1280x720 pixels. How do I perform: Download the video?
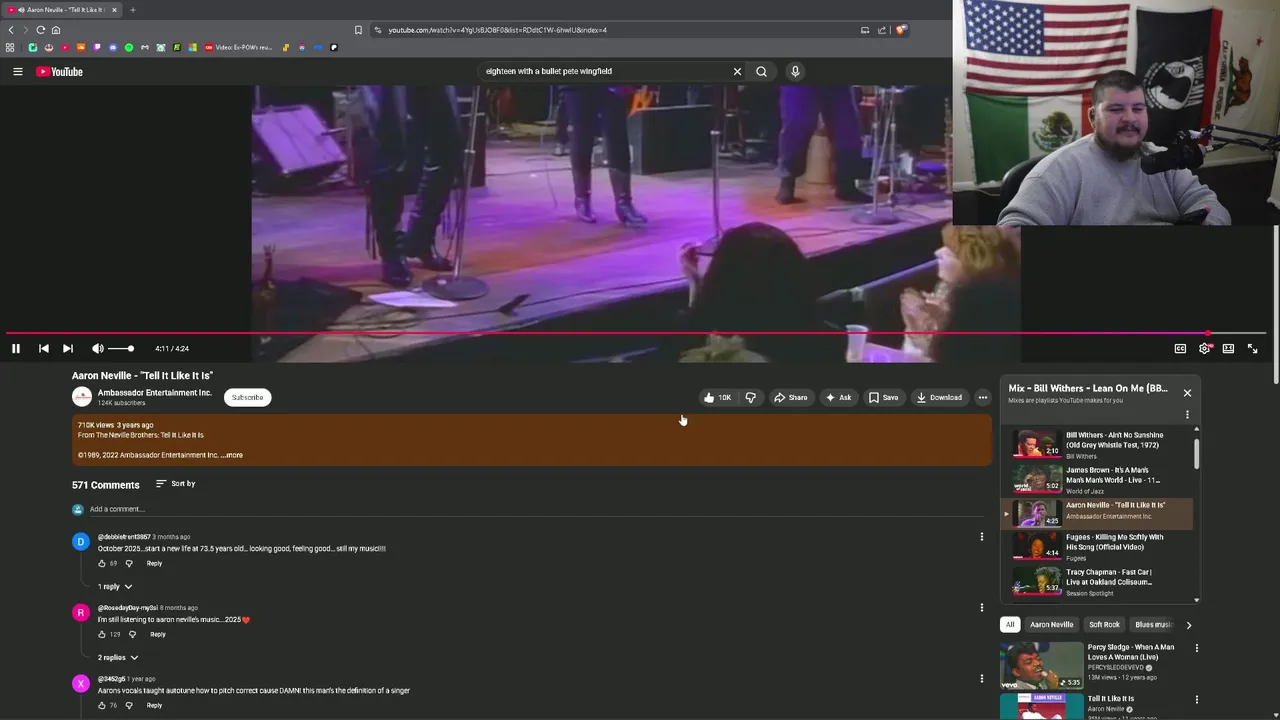pyautogui.click(x=939, y=397)
